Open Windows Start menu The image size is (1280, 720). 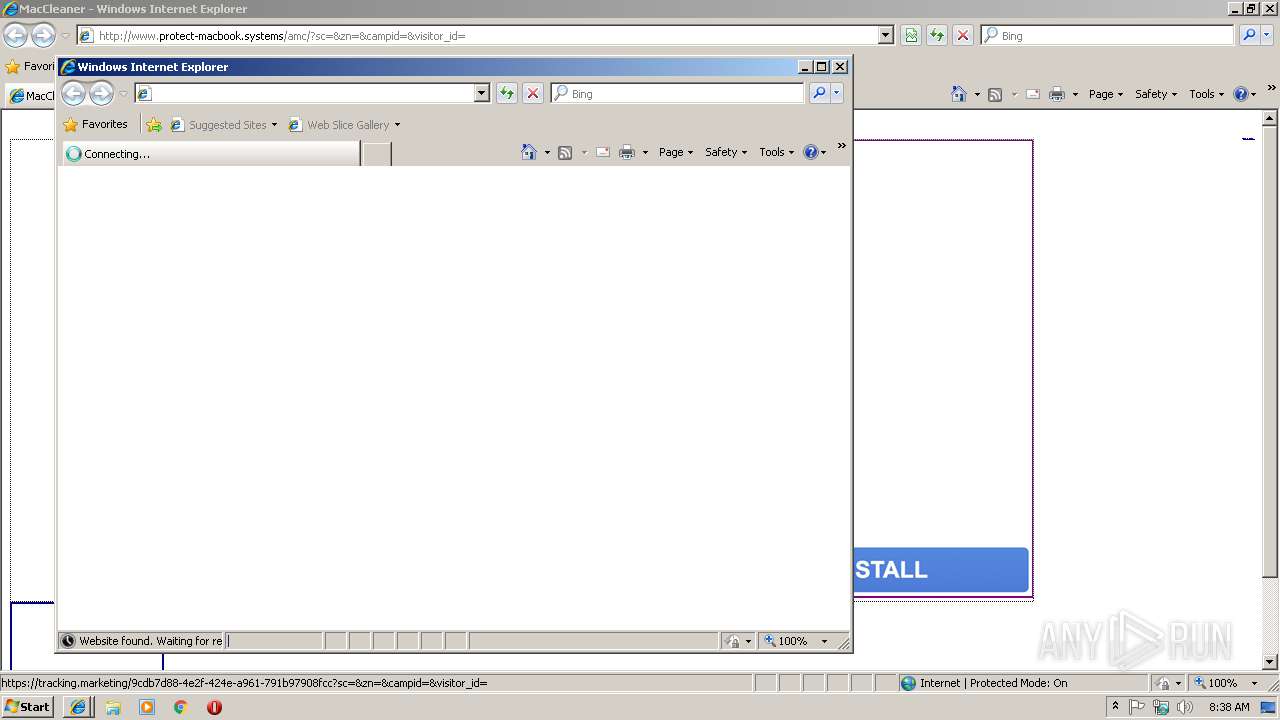[27, 707]
